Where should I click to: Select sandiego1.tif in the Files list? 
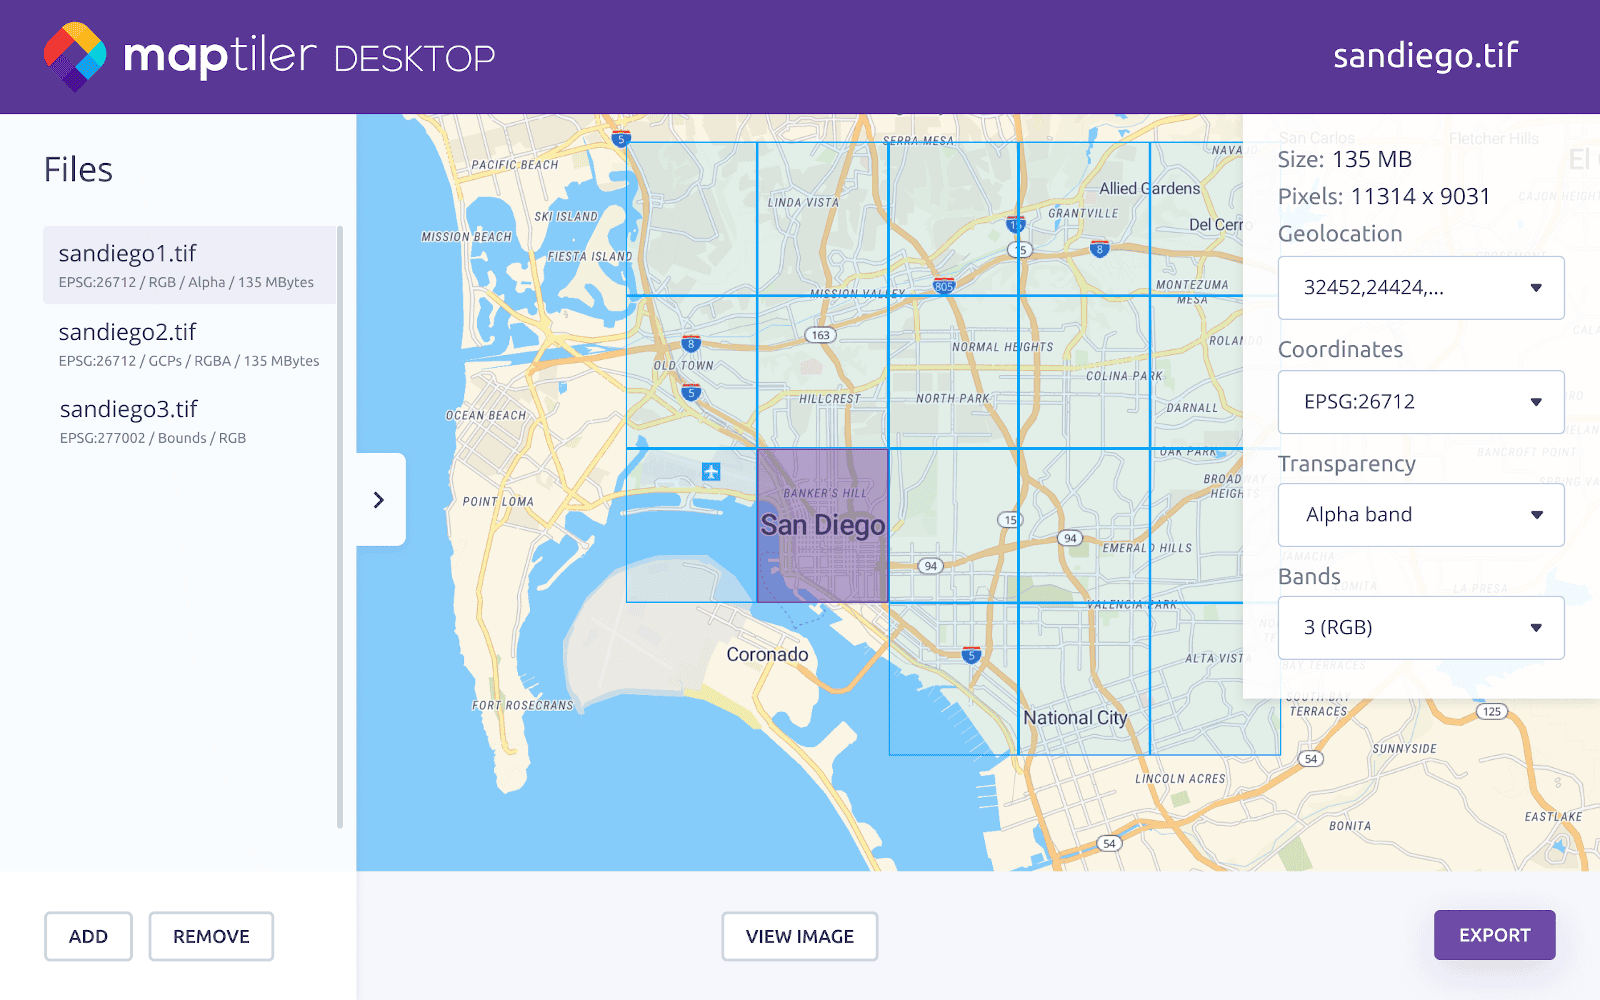pyautogui.click(x=128, y=253)
